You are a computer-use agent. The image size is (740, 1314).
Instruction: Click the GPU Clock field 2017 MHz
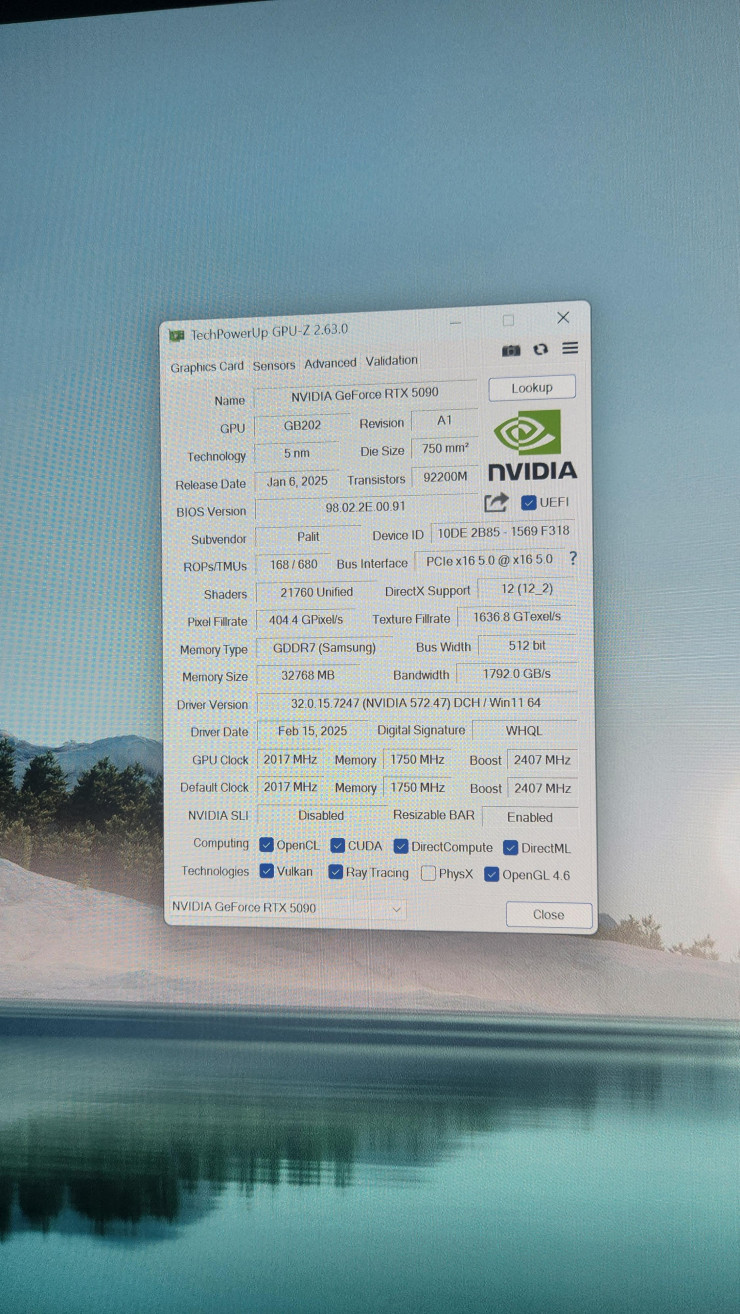[x=290, y=759]
